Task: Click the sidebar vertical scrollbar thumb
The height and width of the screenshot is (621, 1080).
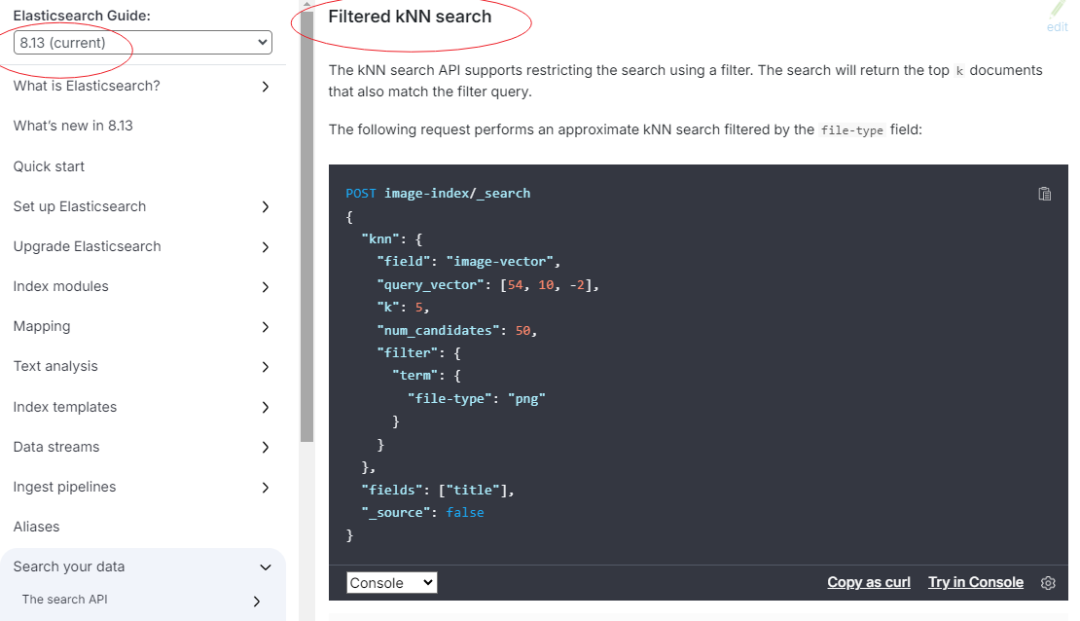Action: coord(307,226)
